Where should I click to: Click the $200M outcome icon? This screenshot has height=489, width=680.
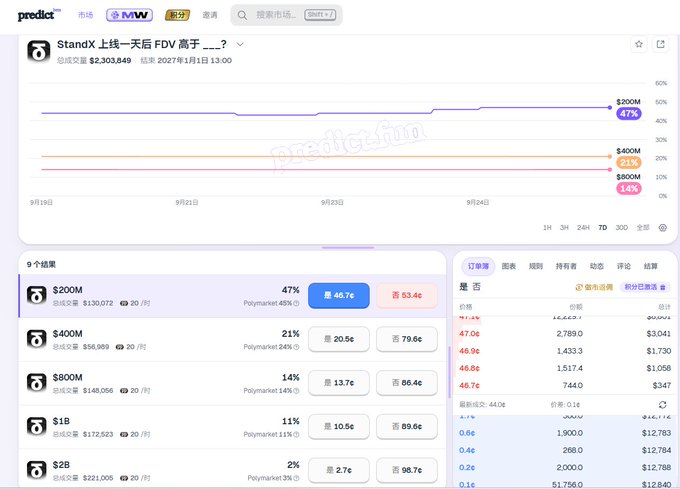pos(36,296)
